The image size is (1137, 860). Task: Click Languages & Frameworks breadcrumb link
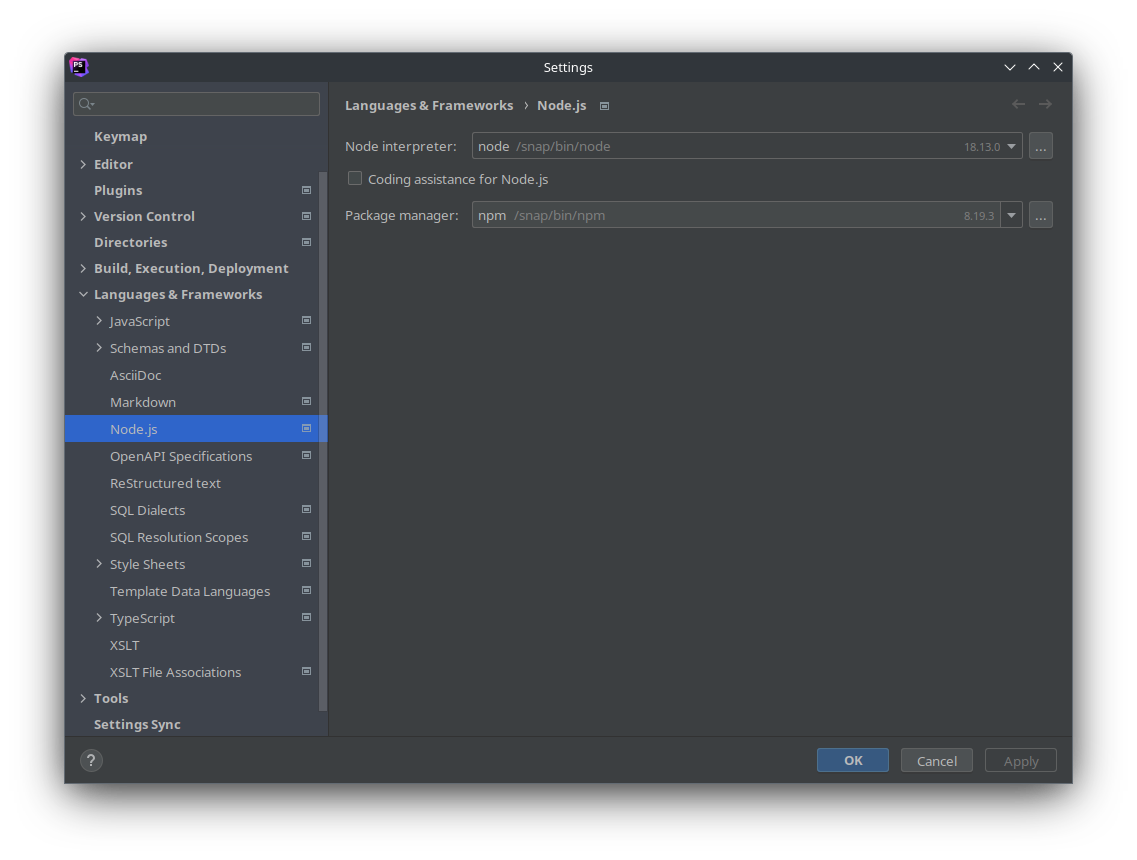(429, 105)
